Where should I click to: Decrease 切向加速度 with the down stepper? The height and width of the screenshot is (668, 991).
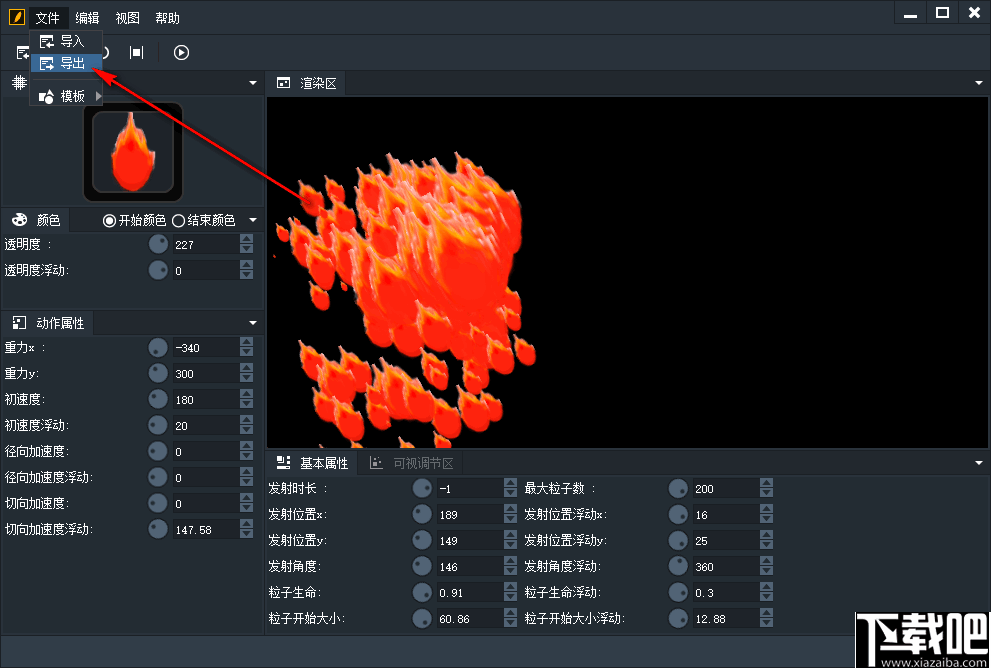246,507
